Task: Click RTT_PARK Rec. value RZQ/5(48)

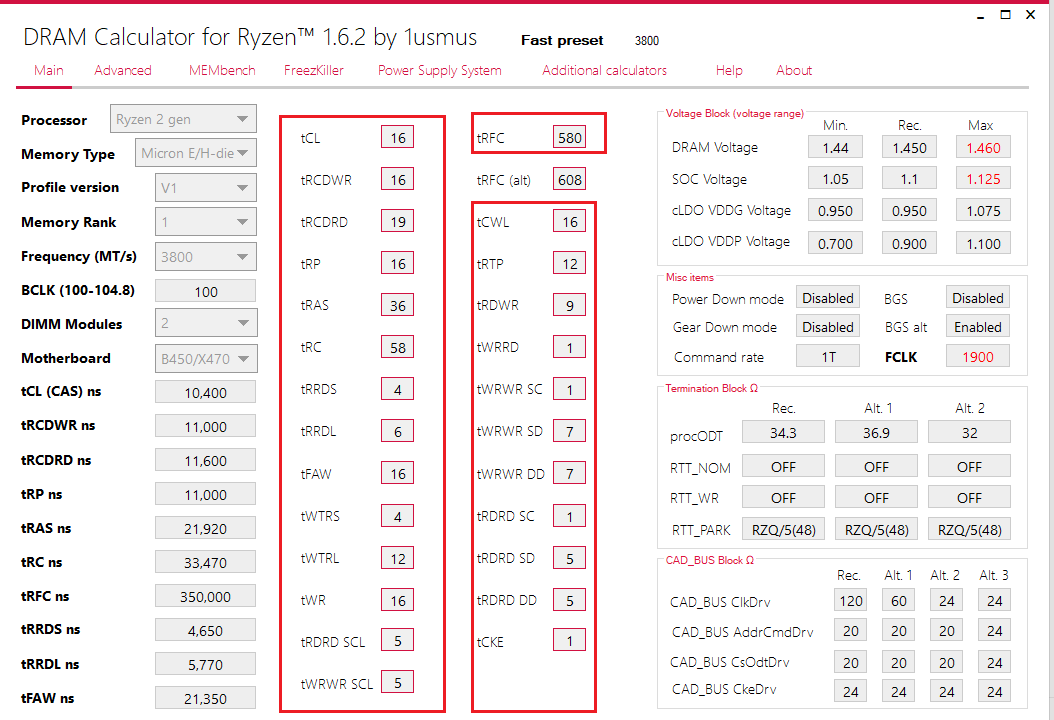Action: [783, 530]
